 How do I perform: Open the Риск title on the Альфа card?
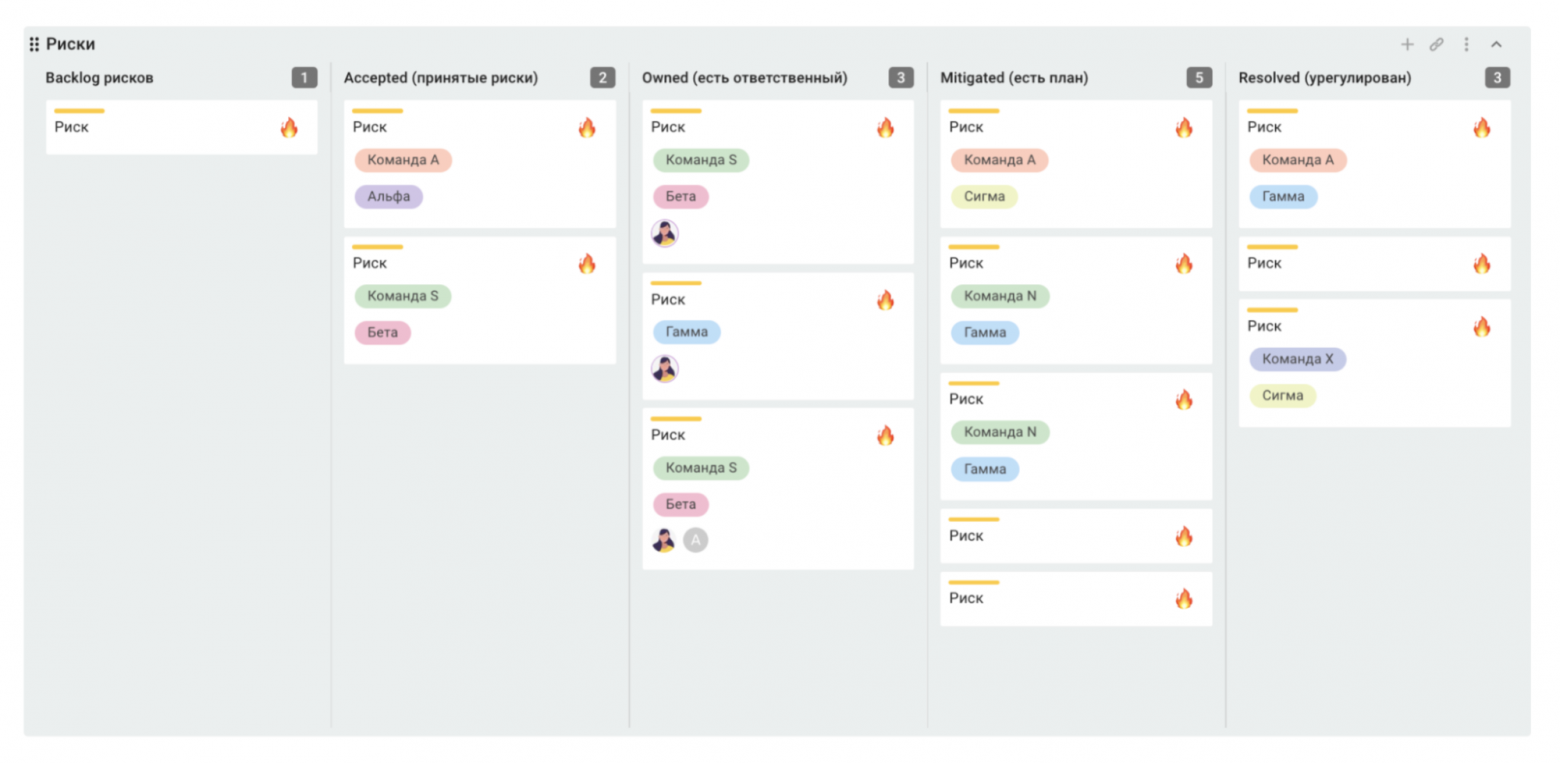(x=369, y=127)
